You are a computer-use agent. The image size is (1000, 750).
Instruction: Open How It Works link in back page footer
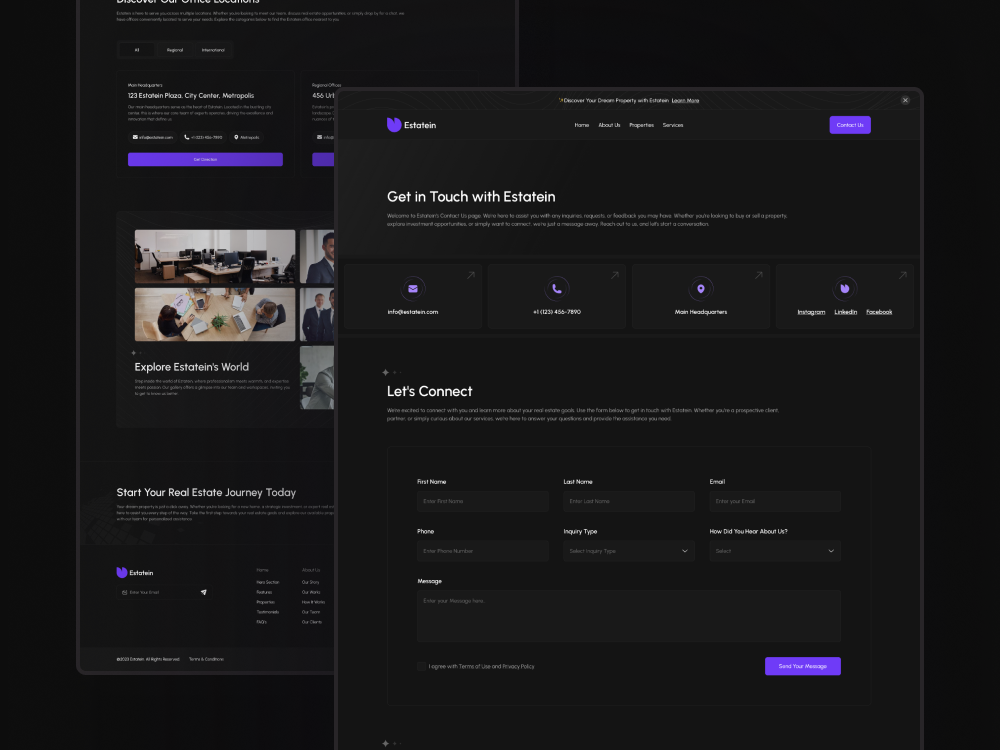[313, 602]
